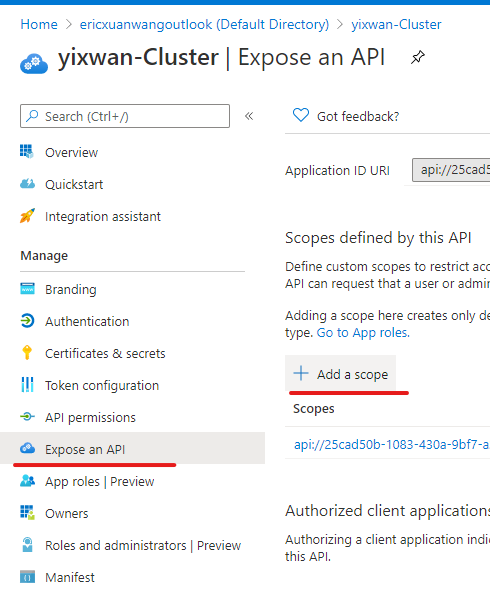Click the Integration assistant rocket icon

27,216
